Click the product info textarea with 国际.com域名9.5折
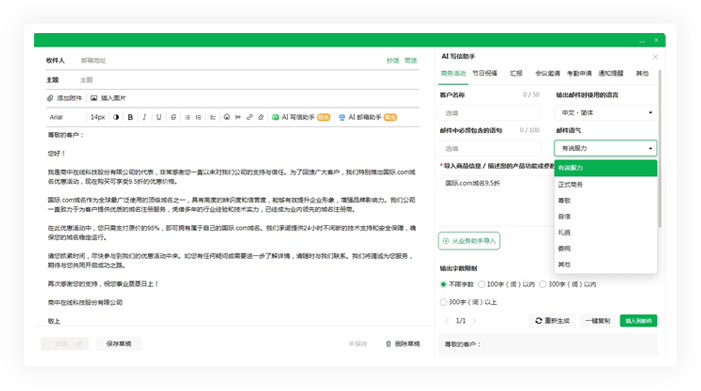This screenshot has height=391, width=701. [496, 200]
